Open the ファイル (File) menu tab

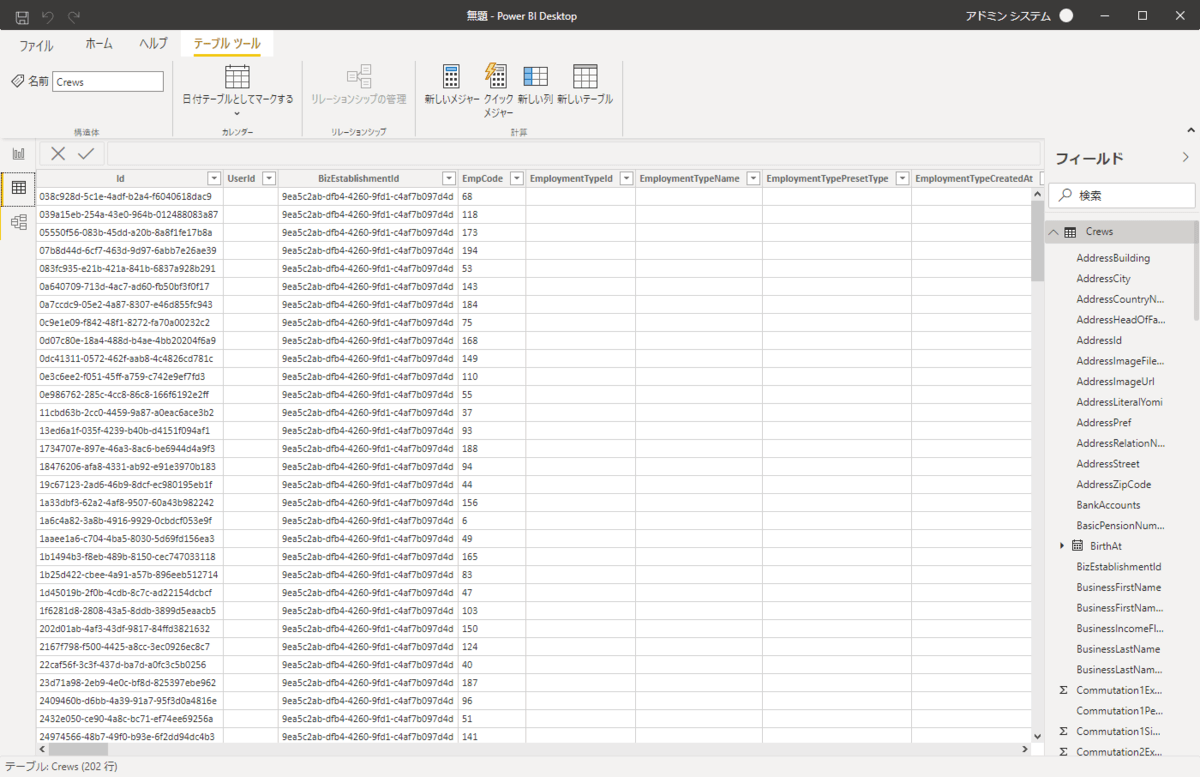pyautogui.click(x=37, y=45)
